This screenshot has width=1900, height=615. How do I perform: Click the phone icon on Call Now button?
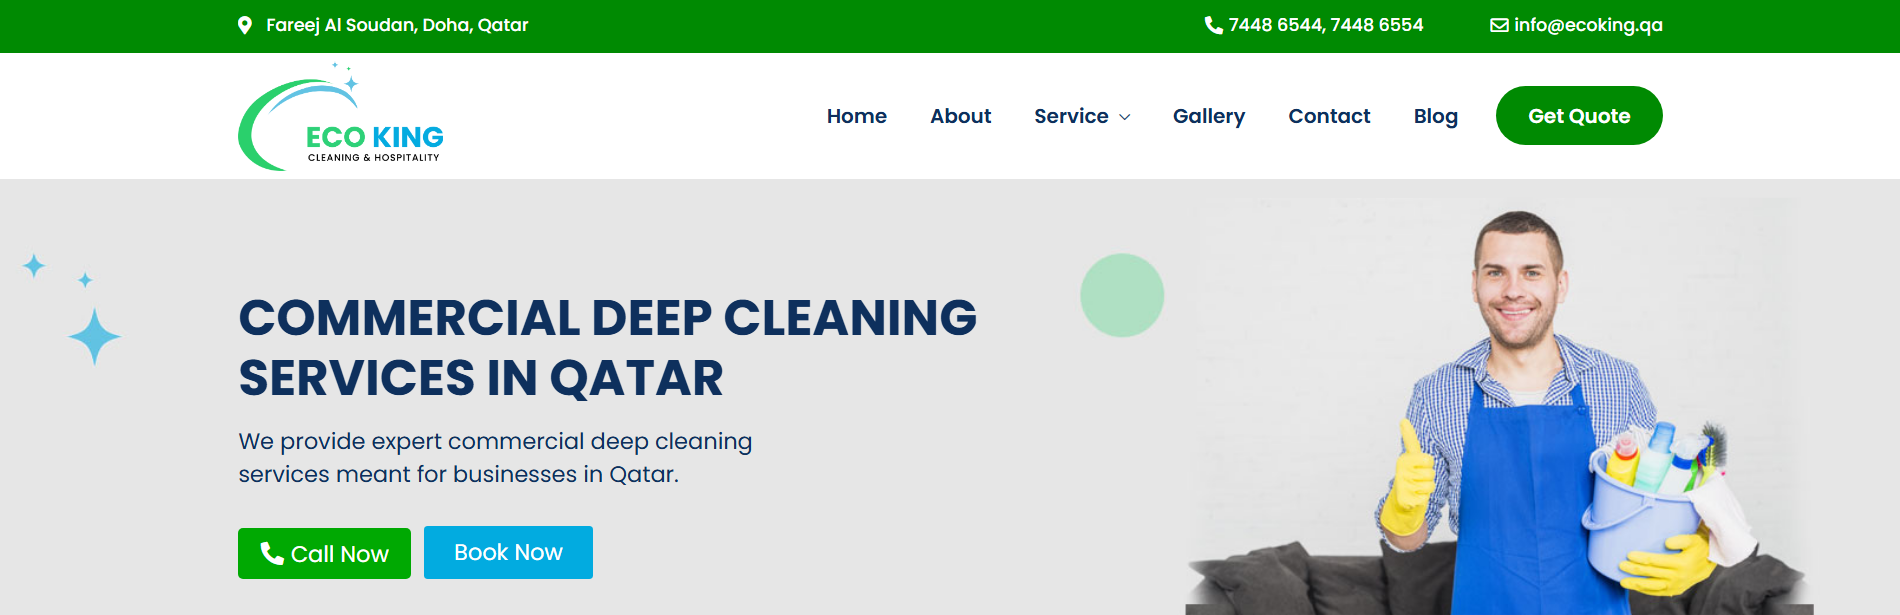[x=272, y=553]
